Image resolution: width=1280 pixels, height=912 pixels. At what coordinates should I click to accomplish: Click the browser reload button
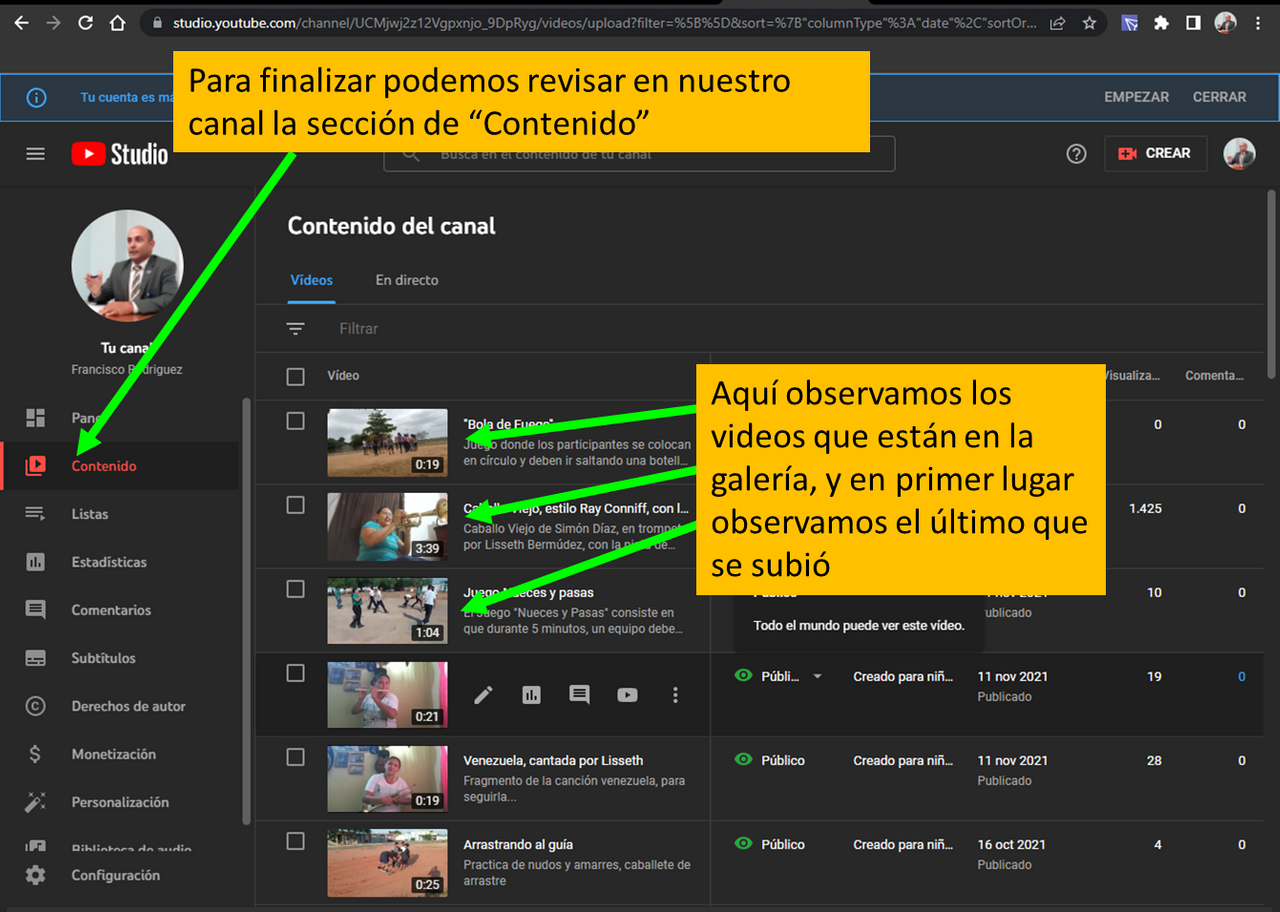pos(86,23)
